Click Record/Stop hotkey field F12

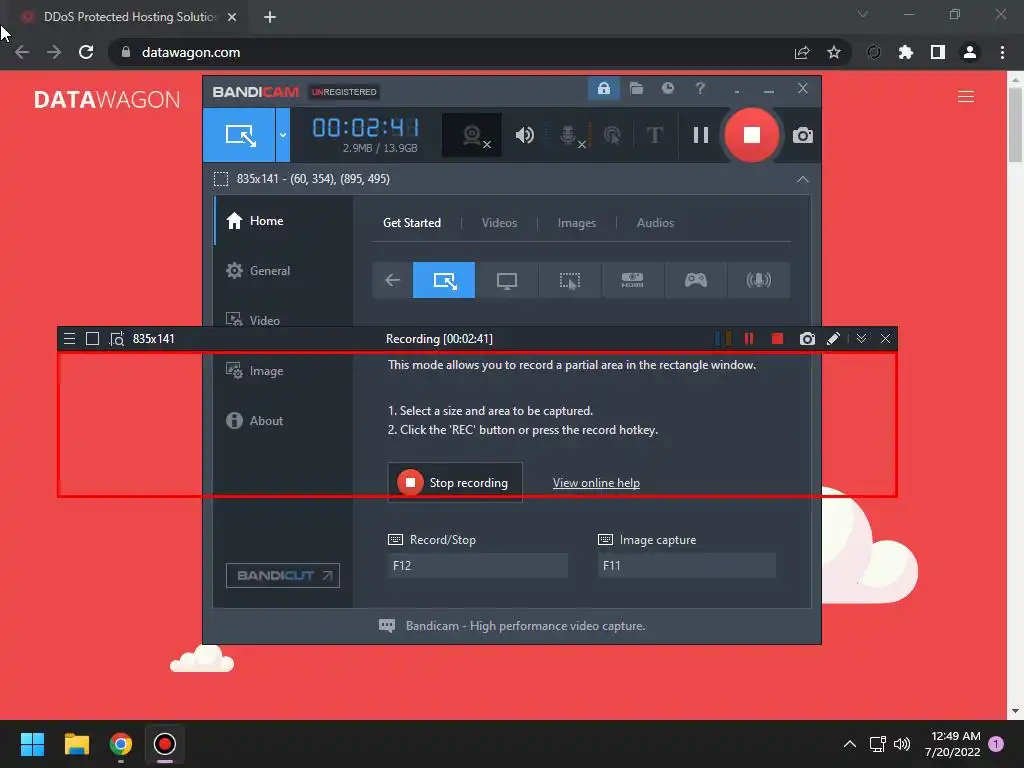pyautogui.click(x=477, y=566)
